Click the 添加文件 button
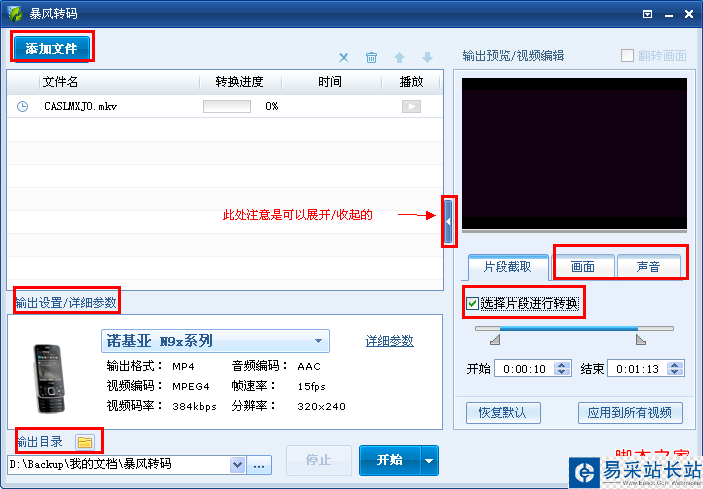The height and width of the screenshot is (489, 703). [x=52, y=48]
